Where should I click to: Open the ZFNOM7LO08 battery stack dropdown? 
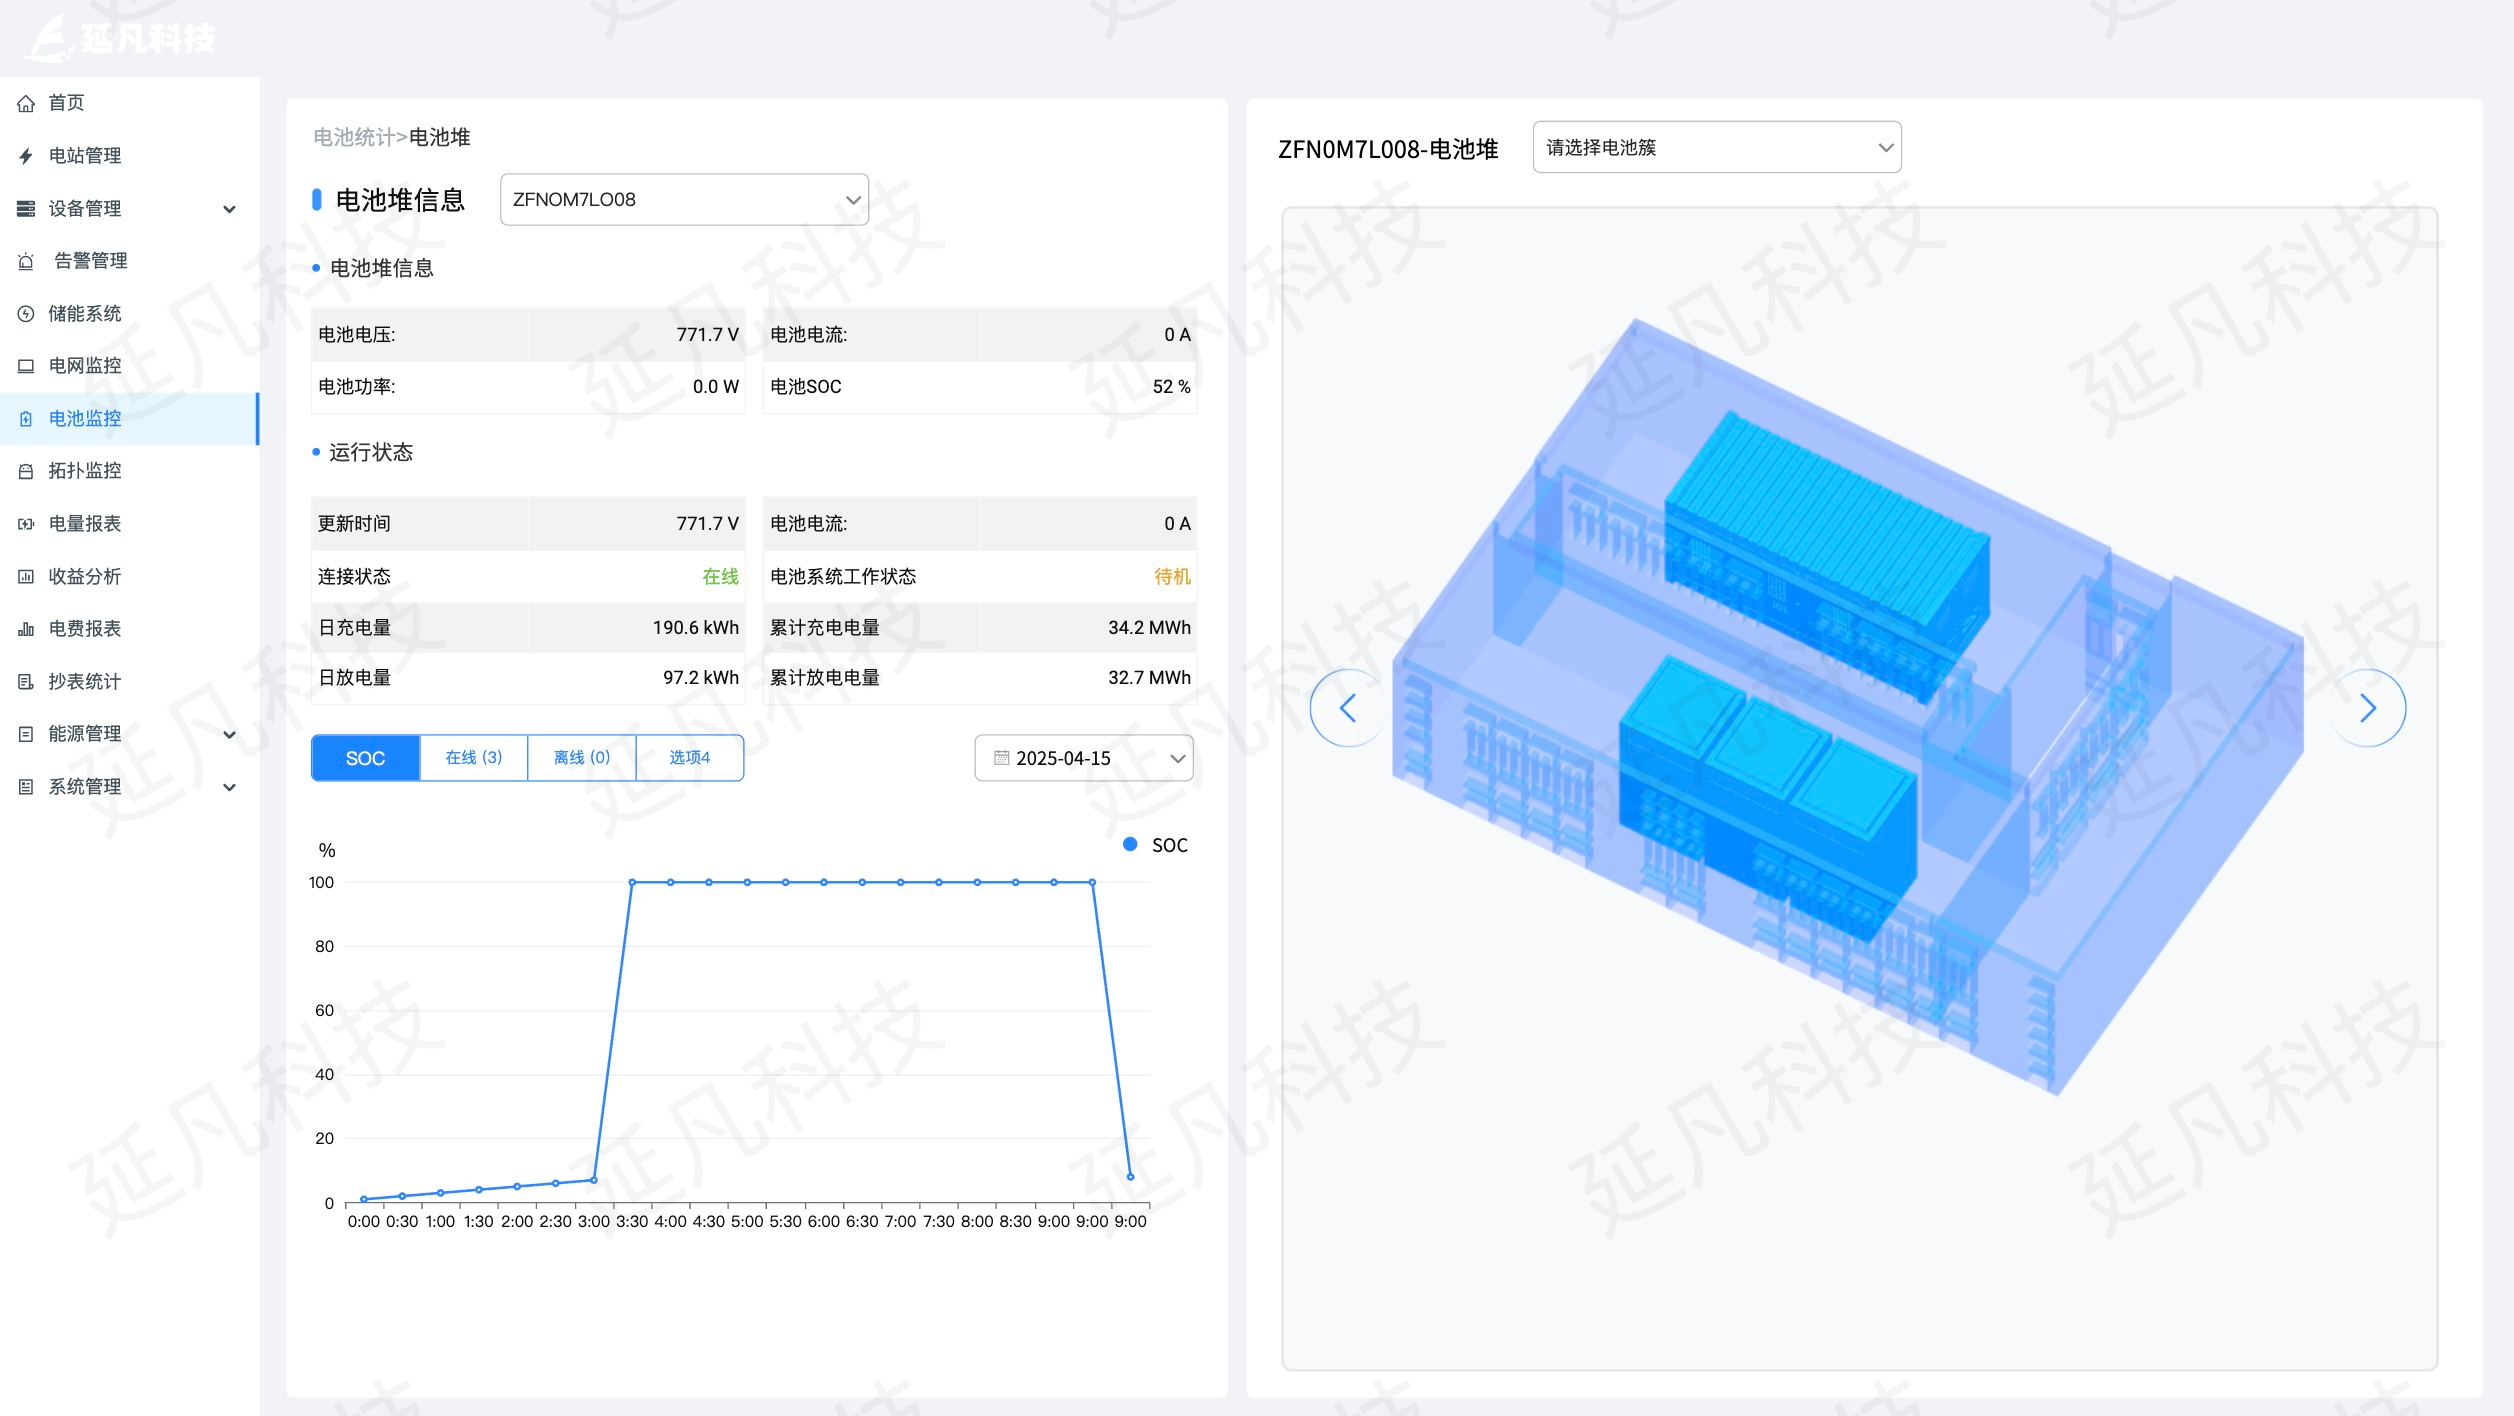(x=684, y=200)
